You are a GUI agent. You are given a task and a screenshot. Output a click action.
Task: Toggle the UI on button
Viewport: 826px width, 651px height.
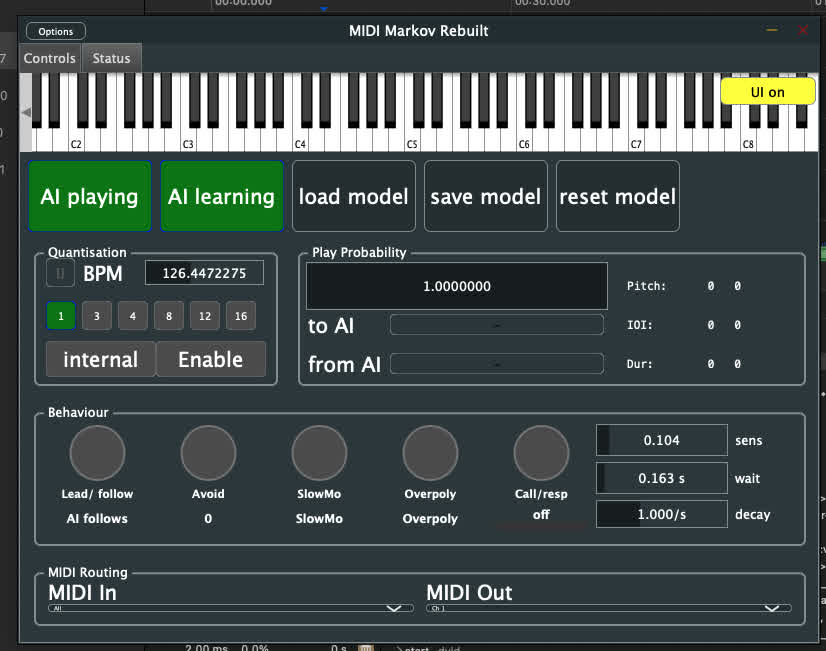click(x=768, y=92)
